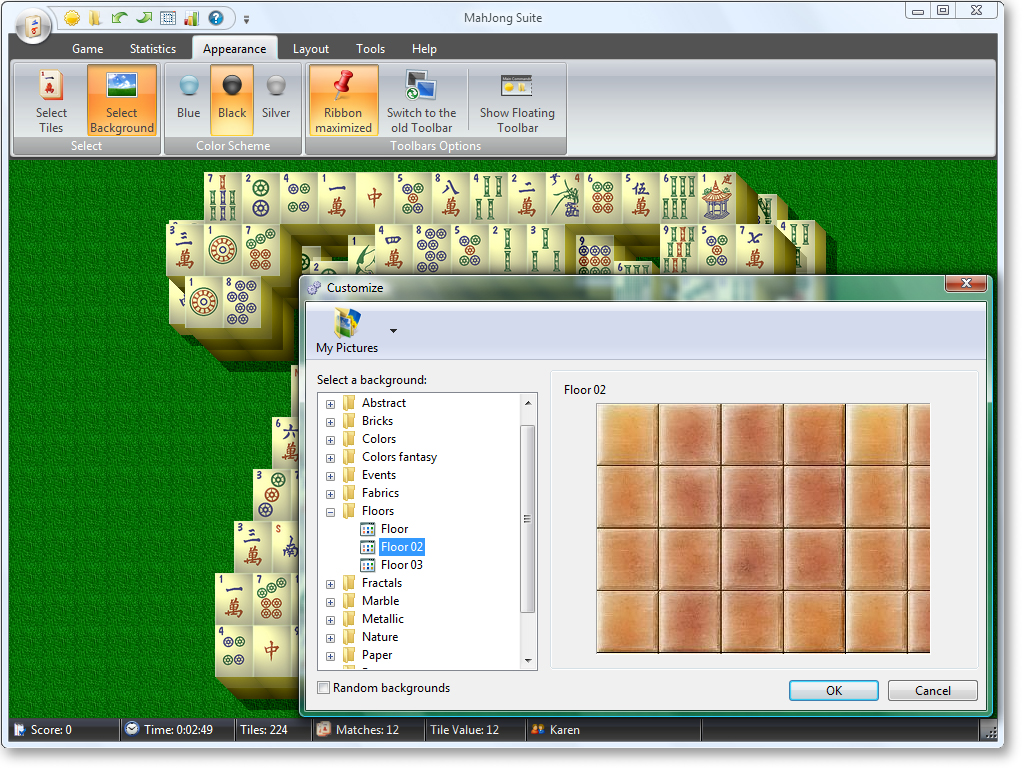The height and width of the screenshot is (768, 1024).
Task: Select the Floor 03 background item
Action: [x=402, y=565]
